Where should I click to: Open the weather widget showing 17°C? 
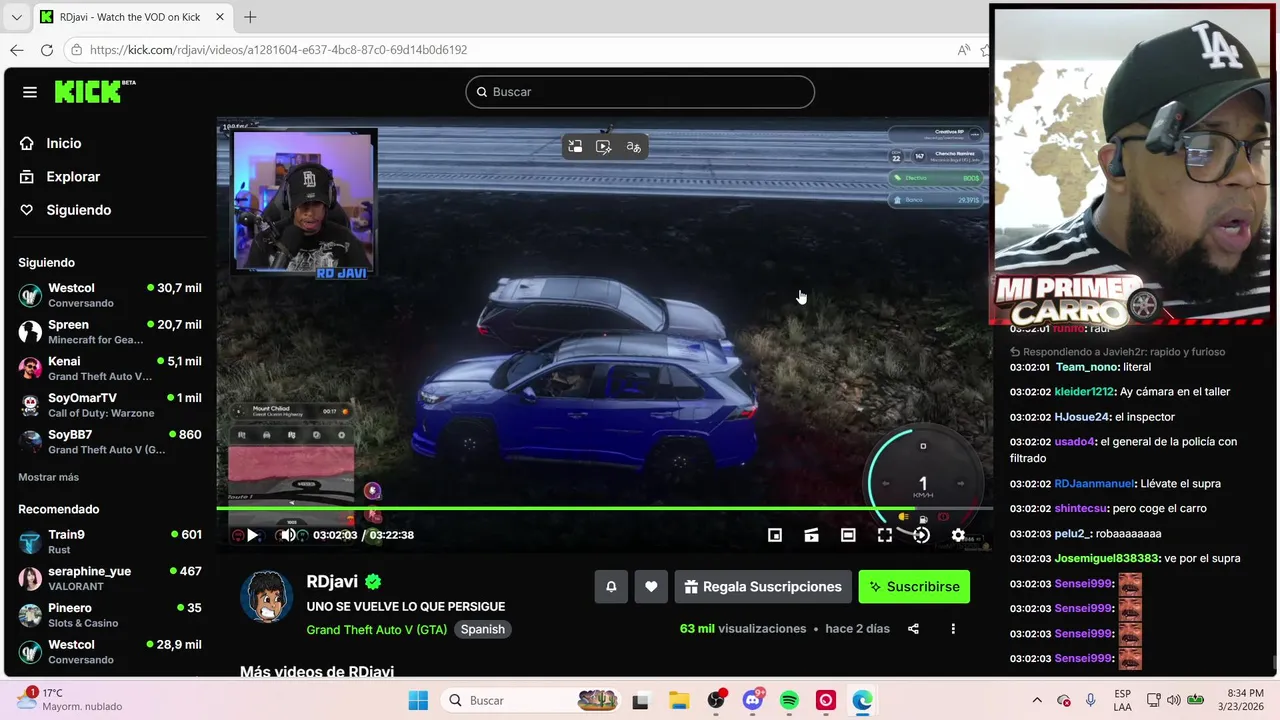pyautogui.click(x=67, y=700)
